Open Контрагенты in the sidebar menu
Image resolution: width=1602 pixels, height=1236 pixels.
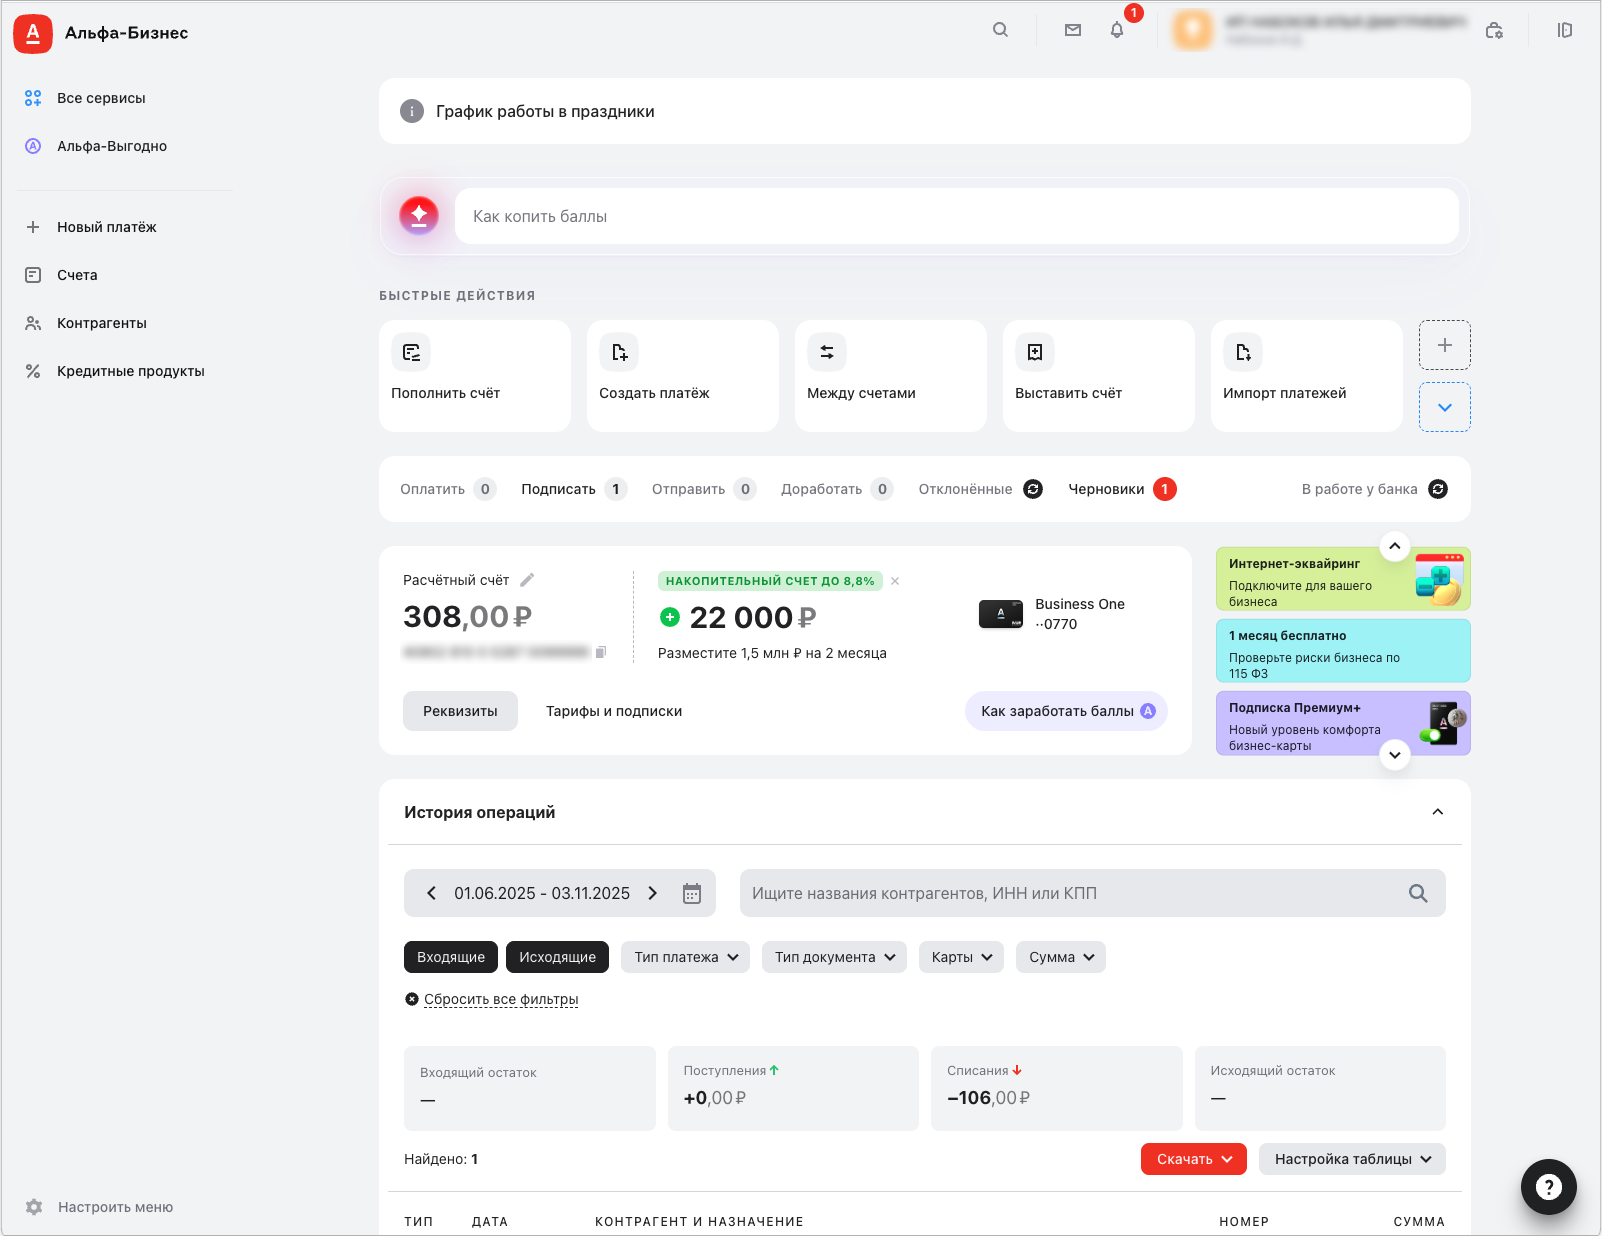(x=102, y=323)
